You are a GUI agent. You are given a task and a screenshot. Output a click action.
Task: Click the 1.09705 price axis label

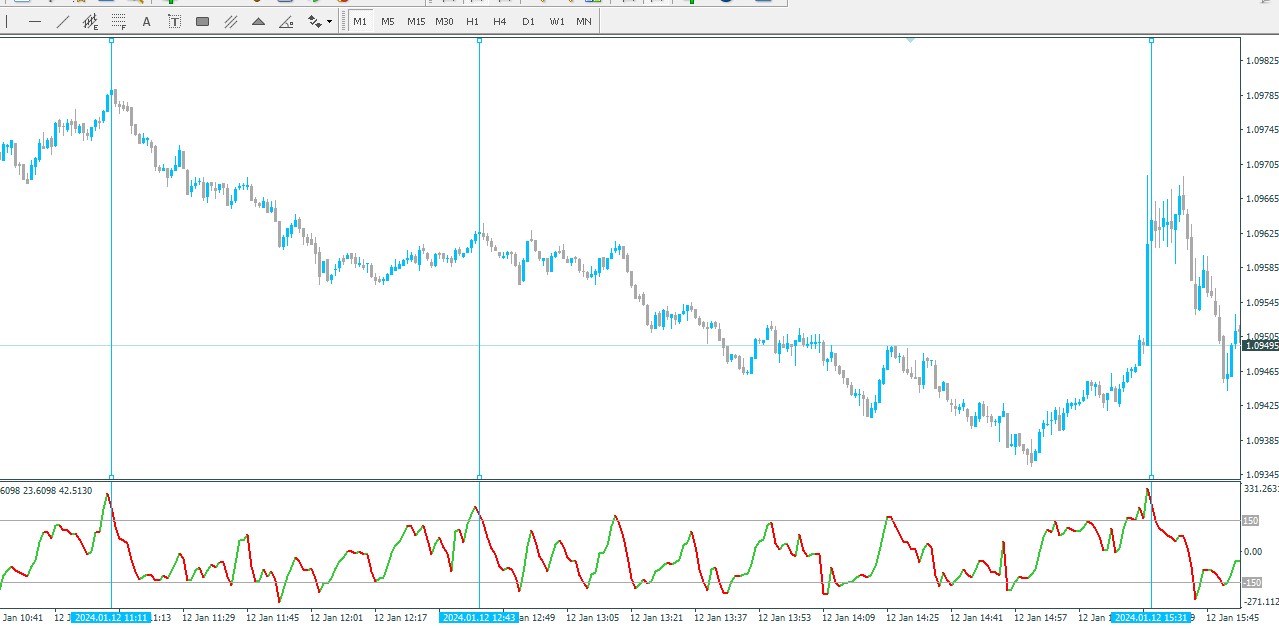click(x=1262, y=165)
